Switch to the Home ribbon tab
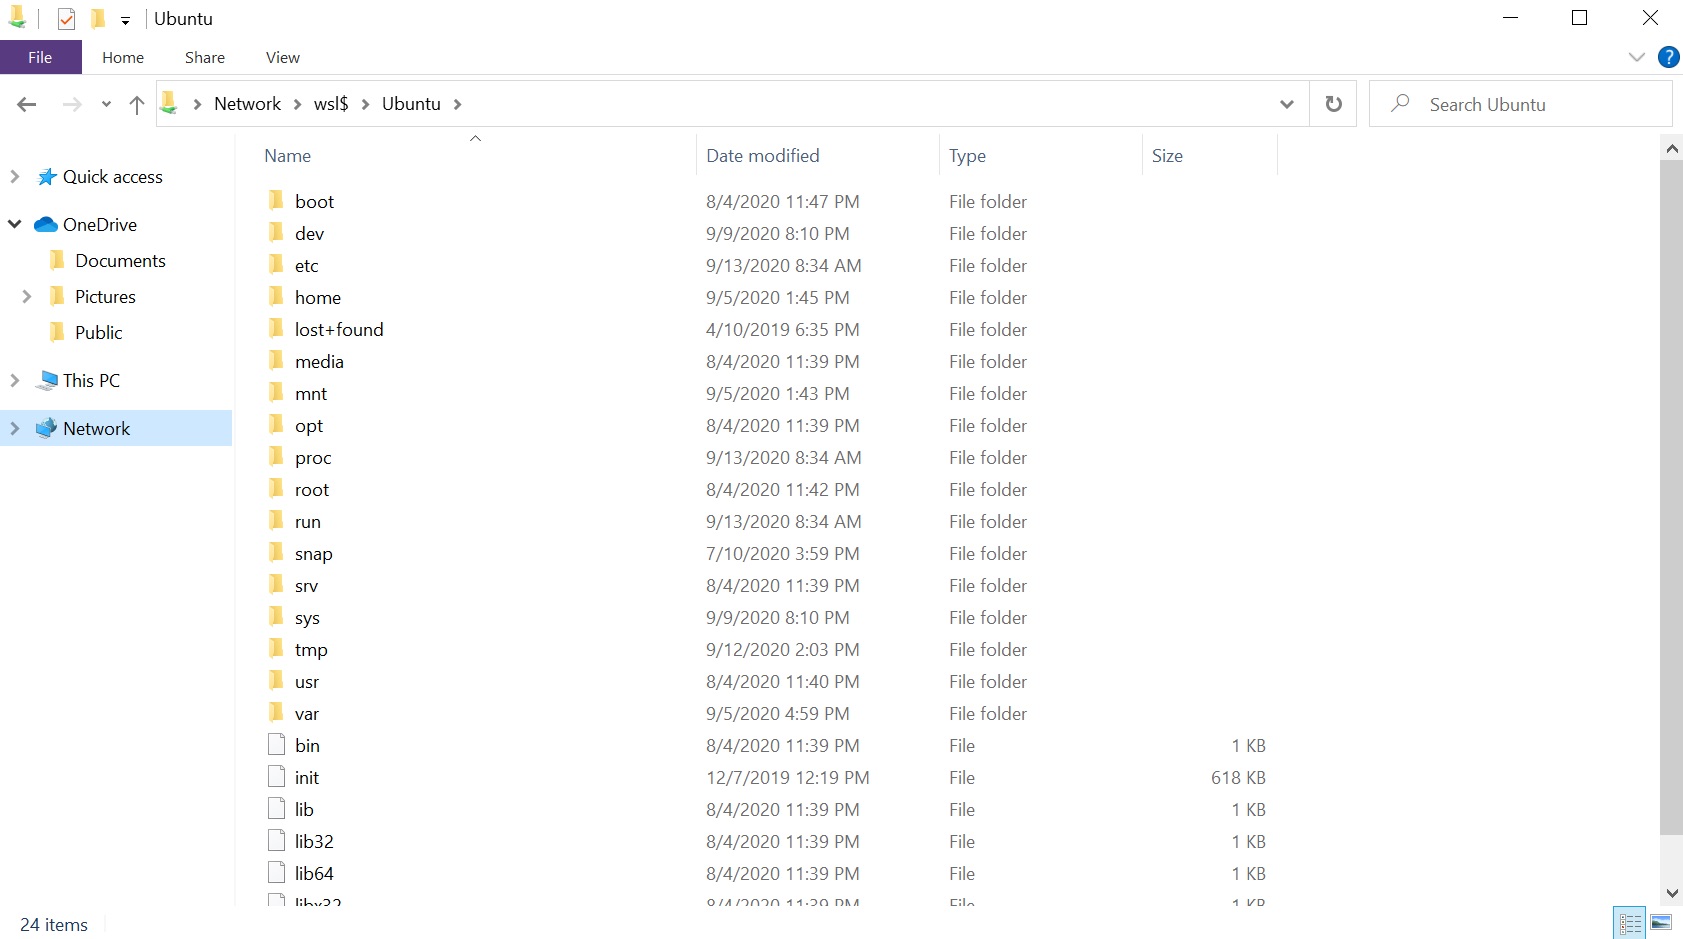This screenshot has height=939, width=1683. coord(123,57)
